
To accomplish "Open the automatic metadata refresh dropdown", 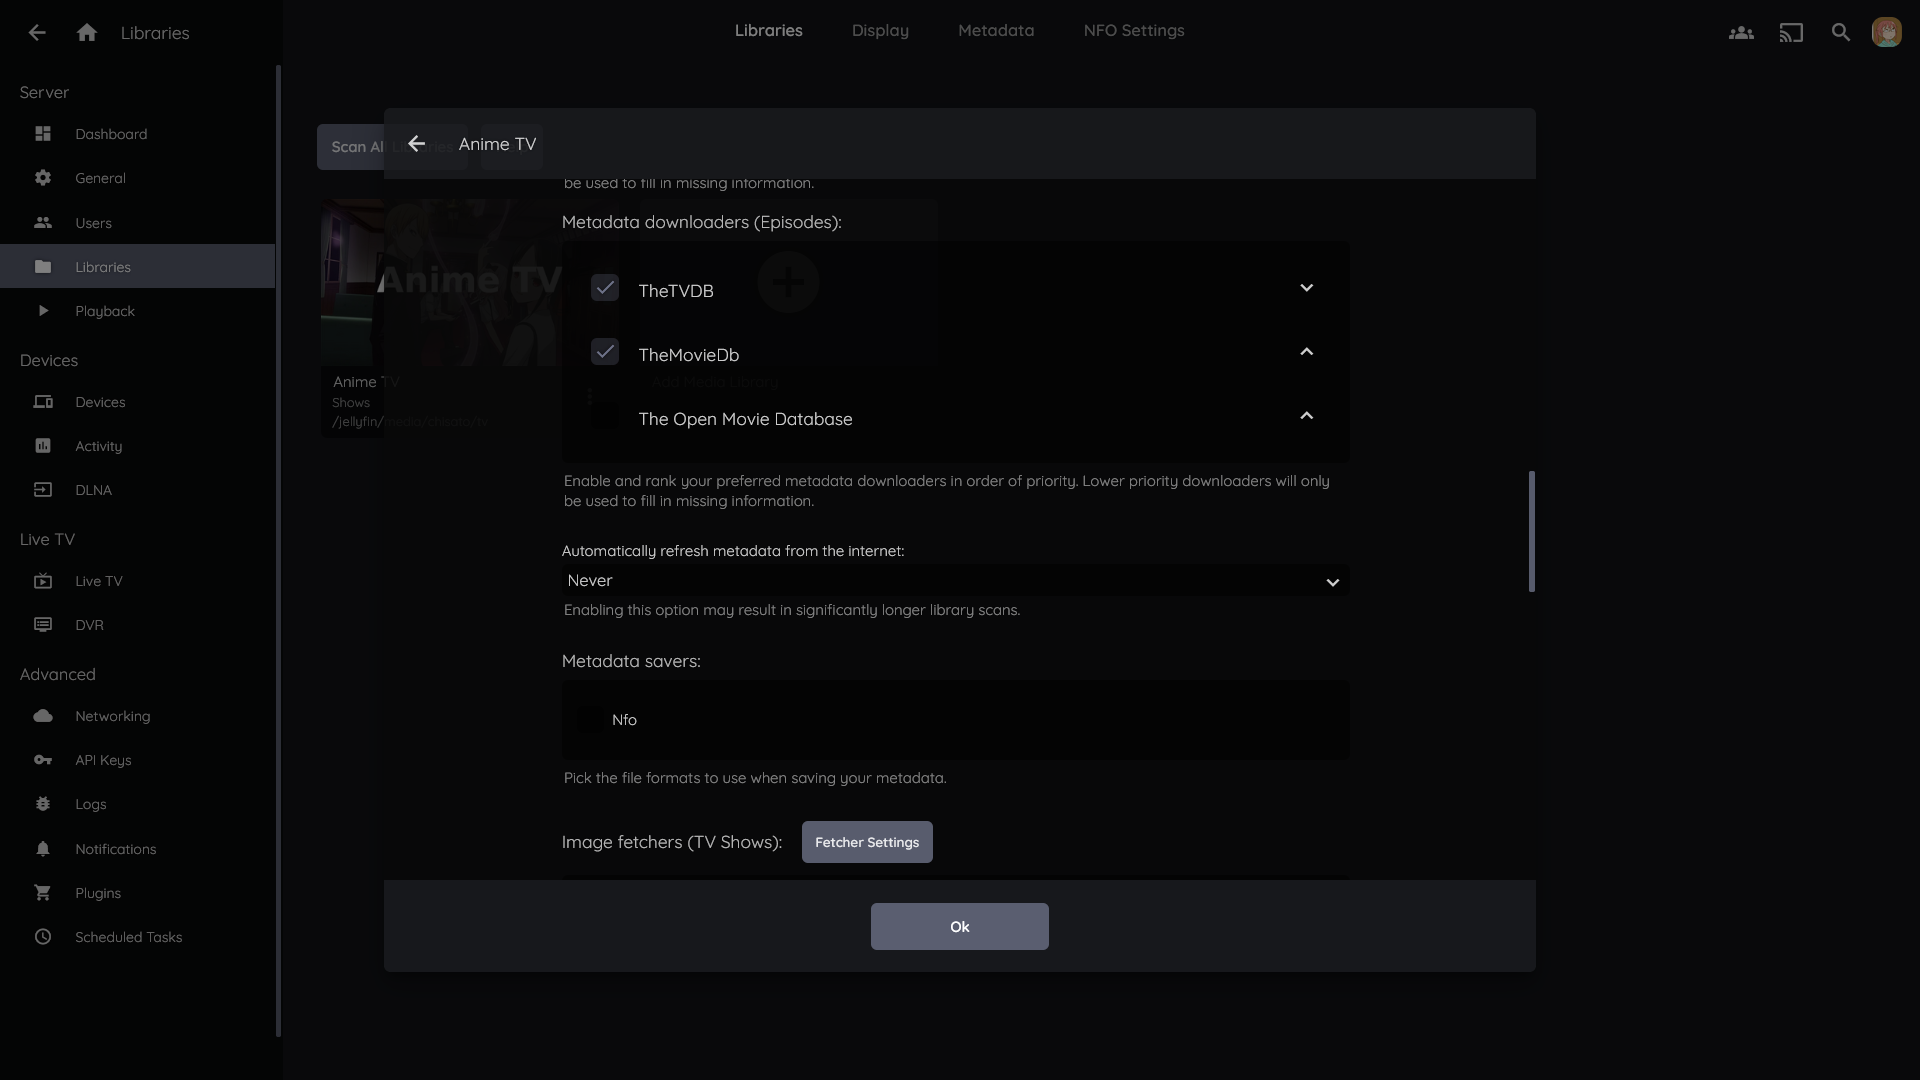I will click(954, 581).
